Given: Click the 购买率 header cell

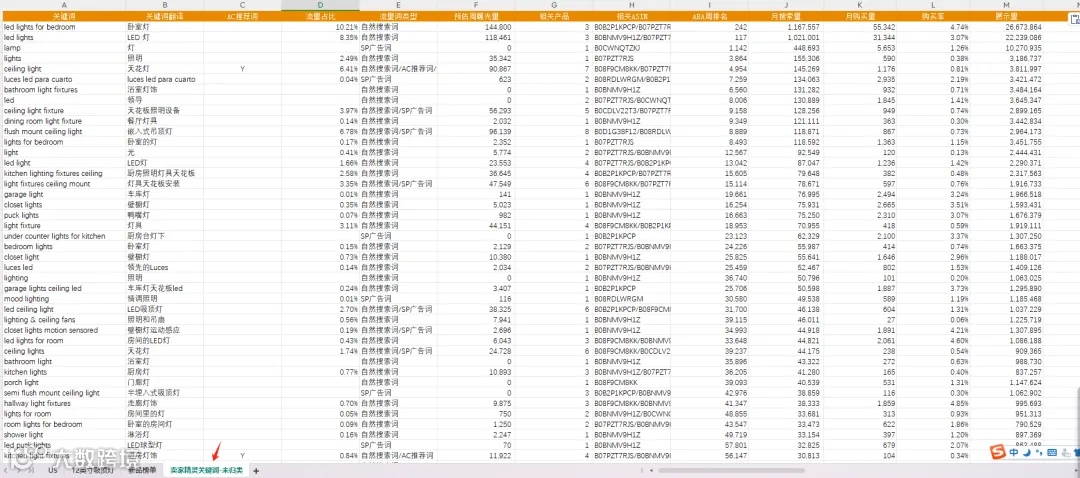Looking at the screenshot, I should (x=932, y=16).
